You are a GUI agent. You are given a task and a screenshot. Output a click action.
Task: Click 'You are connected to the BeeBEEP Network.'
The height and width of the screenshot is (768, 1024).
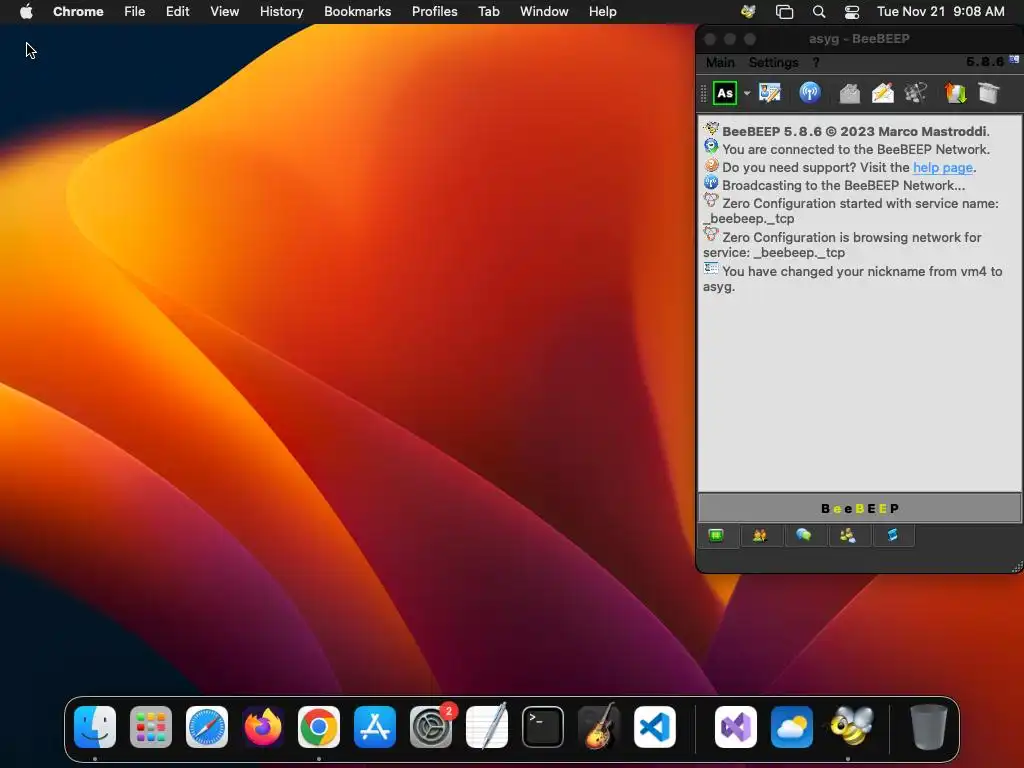coord(856,150)
